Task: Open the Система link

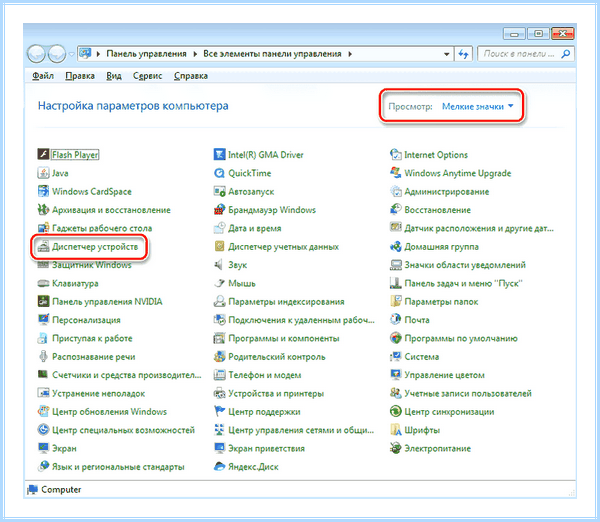Action: click(x=422, y=357)
